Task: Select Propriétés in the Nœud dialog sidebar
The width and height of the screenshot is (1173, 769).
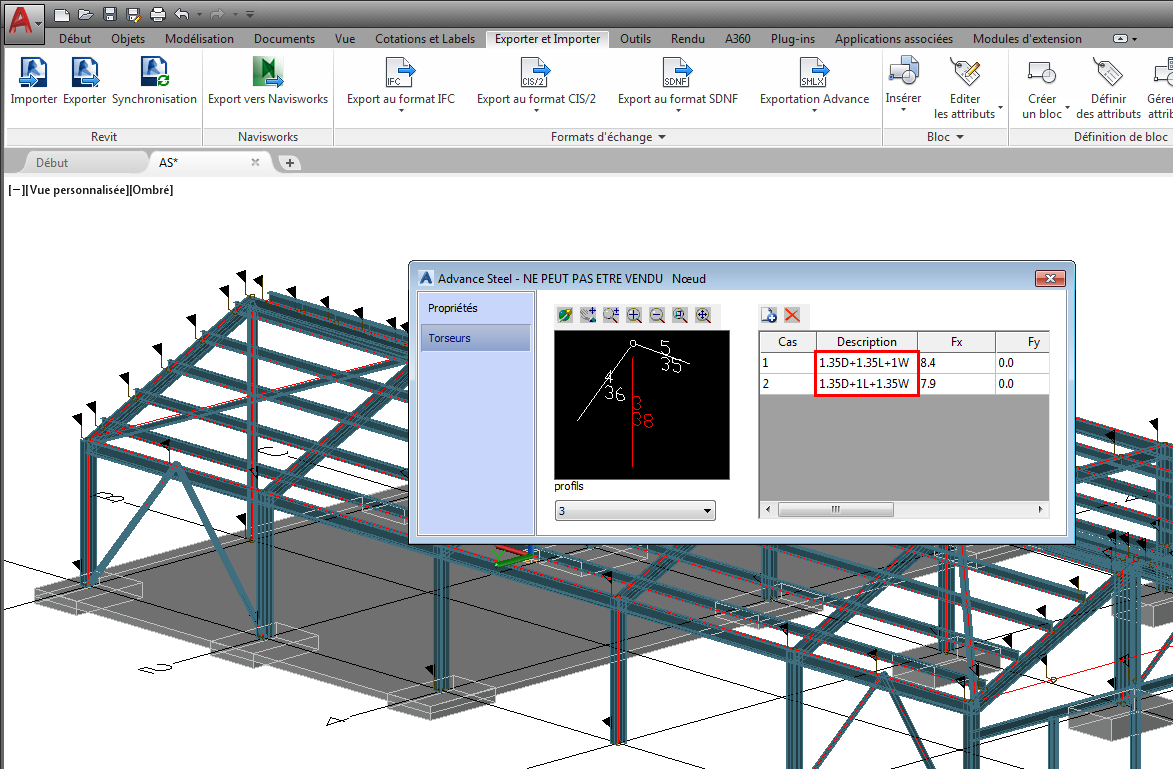Action: click(475, 308)
